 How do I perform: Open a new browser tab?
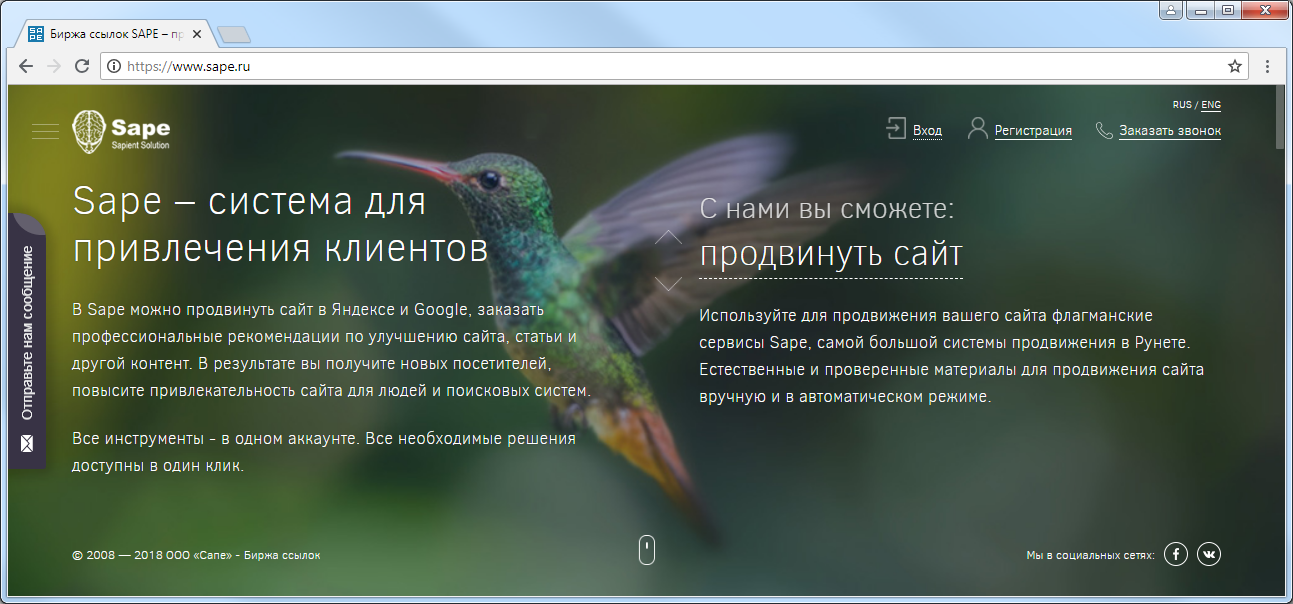[233, 36]
